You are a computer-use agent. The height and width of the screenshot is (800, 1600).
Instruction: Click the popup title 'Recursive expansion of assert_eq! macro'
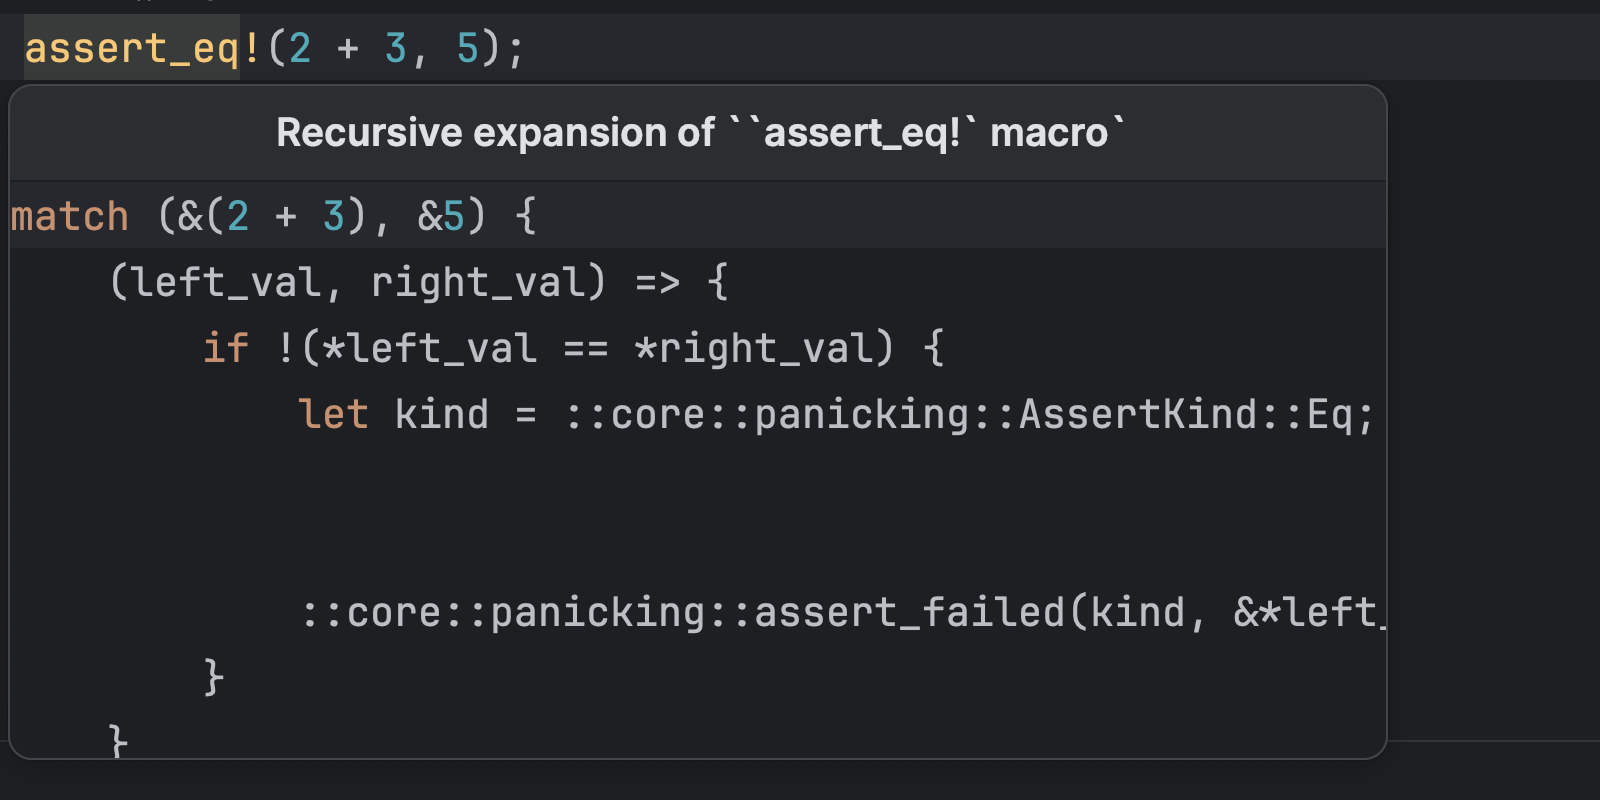pyautogui.click(x=700, y=133)
